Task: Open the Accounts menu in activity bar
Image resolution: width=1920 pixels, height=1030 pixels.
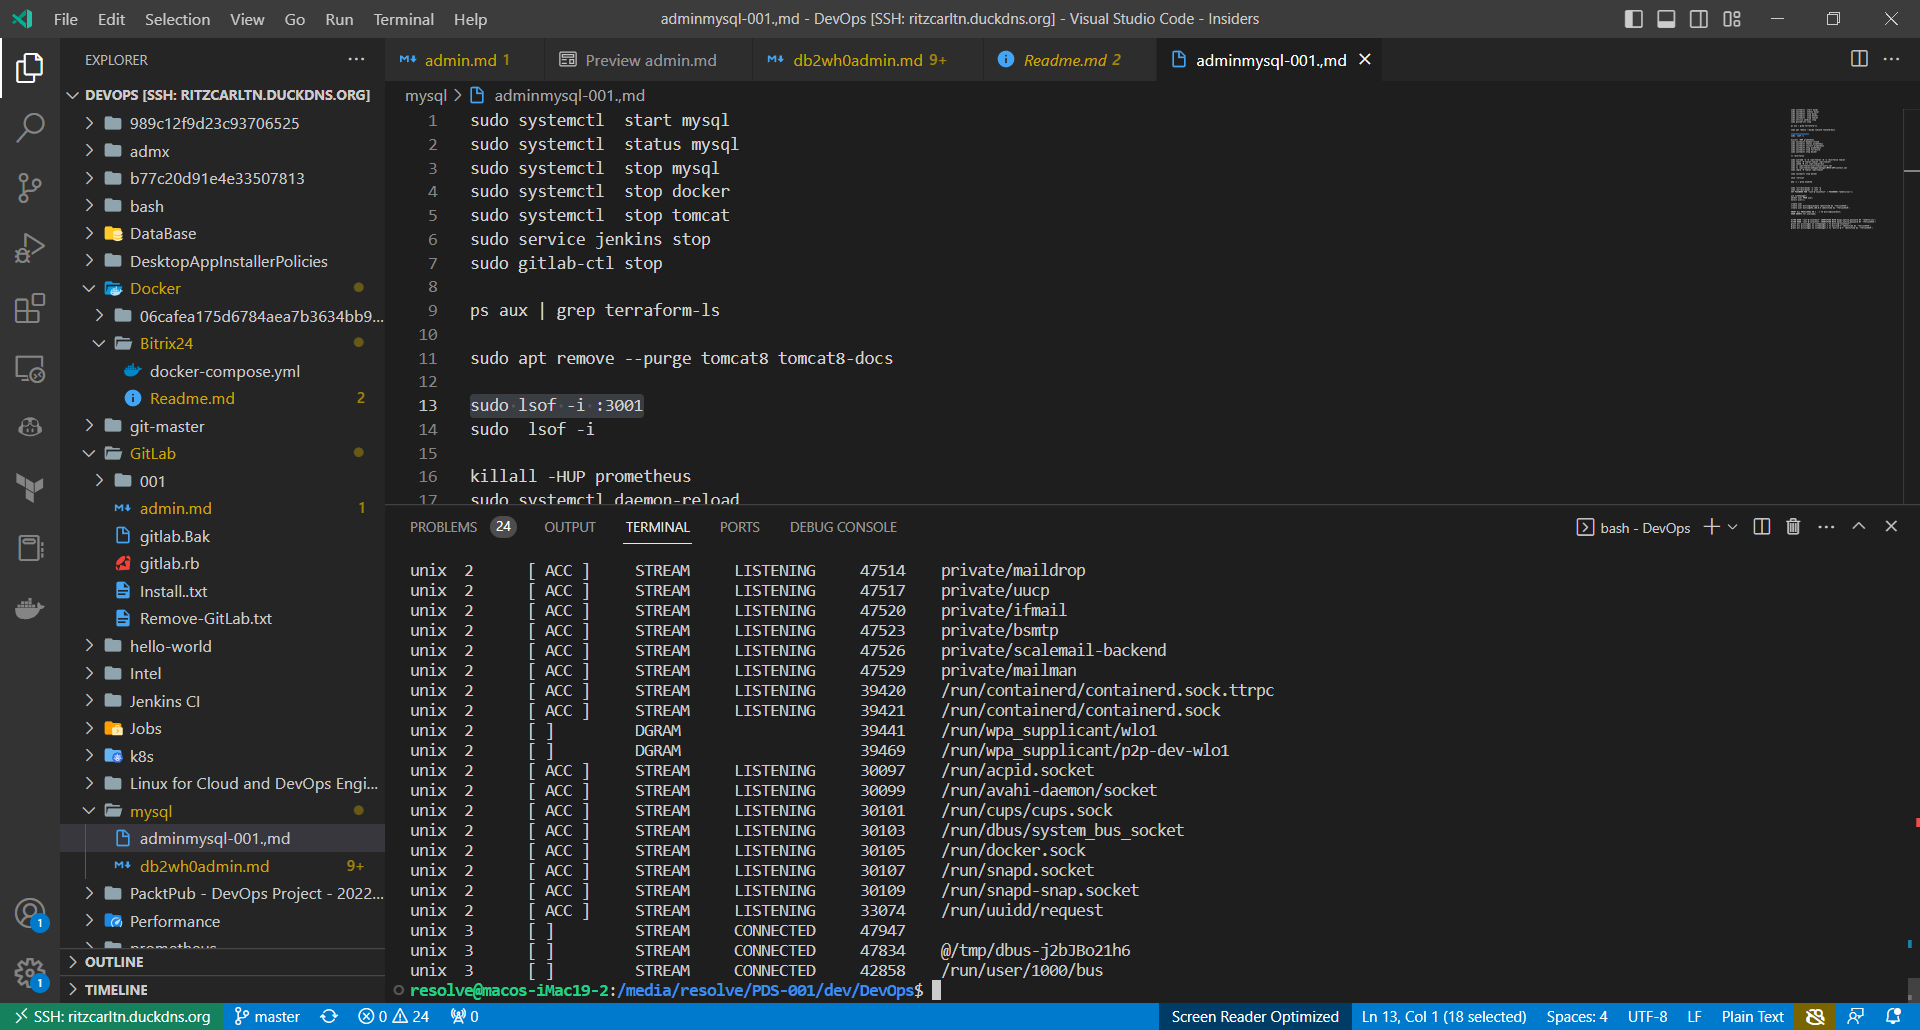Action: 30,913
